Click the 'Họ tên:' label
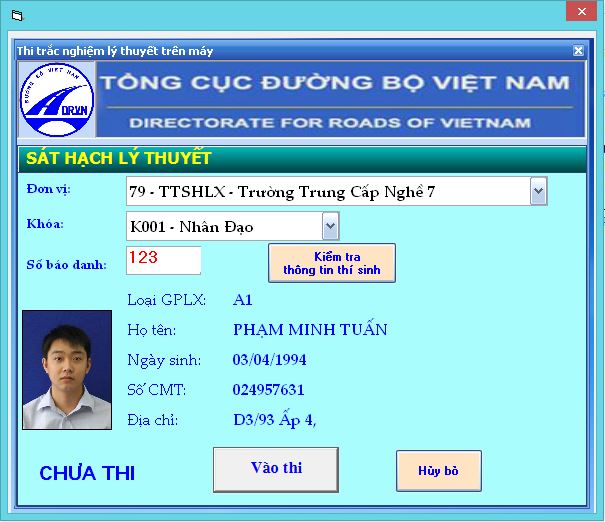This screenshot has width=605, height=522. click(152, 330)
